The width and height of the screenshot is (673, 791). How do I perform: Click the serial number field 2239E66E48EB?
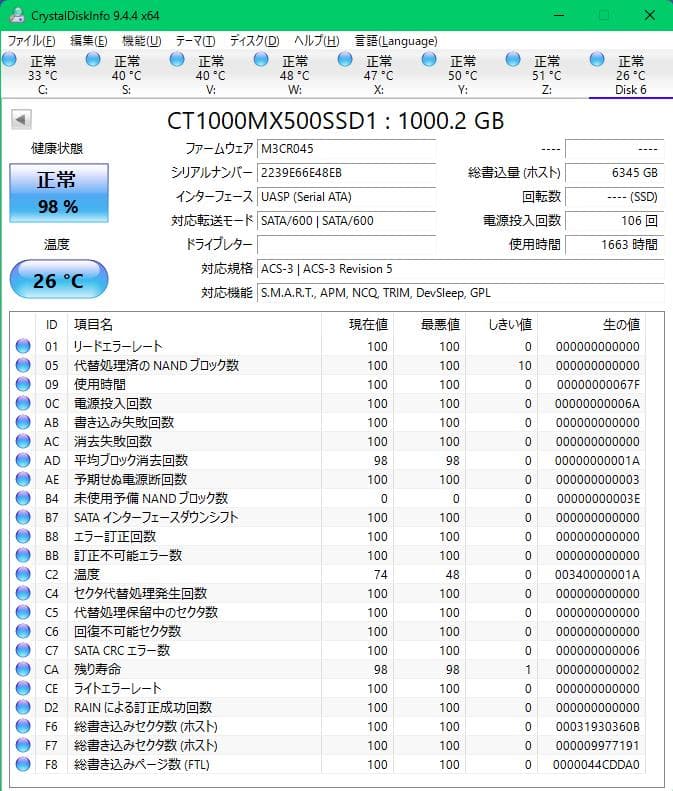pos(347,173)
